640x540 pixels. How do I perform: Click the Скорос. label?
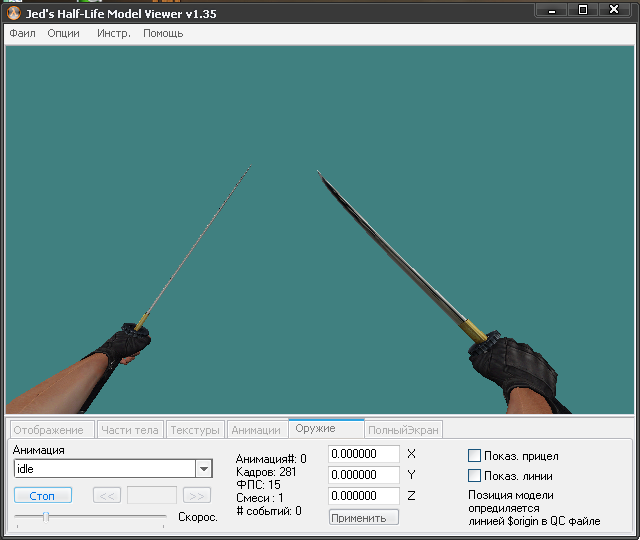pyautogui.click(x=198, y=517)
